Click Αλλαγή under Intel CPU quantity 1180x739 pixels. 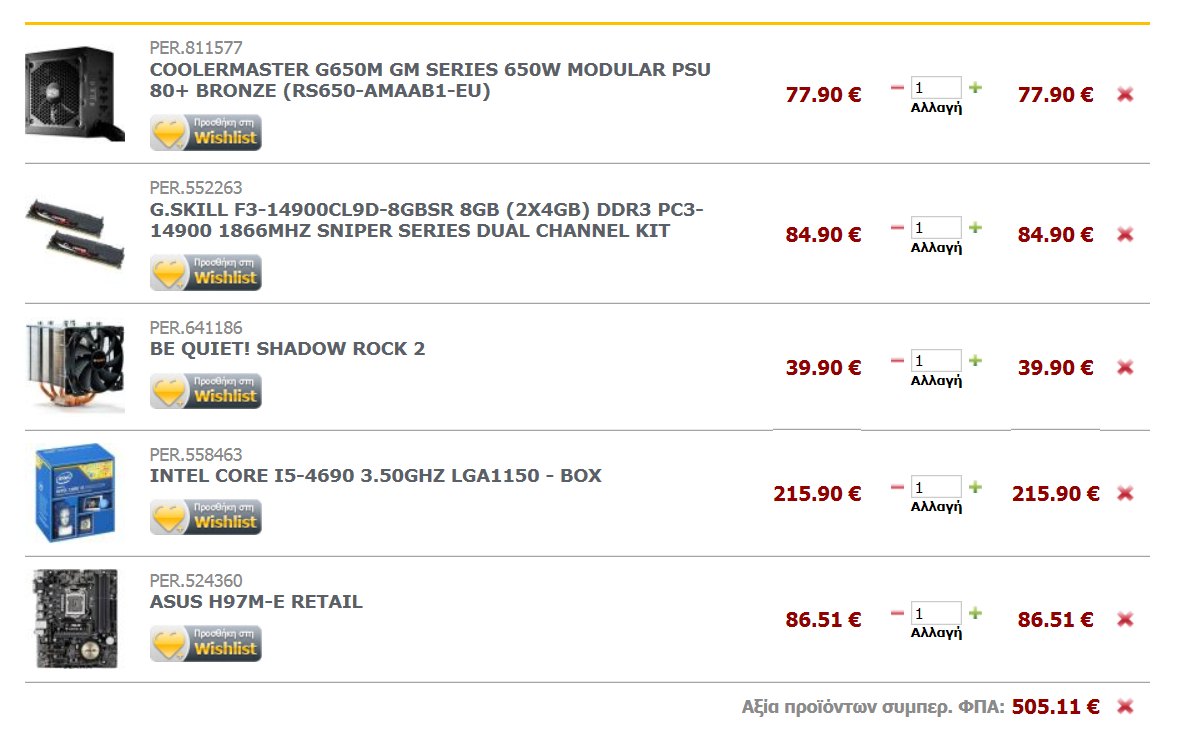(x=936, y=506)
